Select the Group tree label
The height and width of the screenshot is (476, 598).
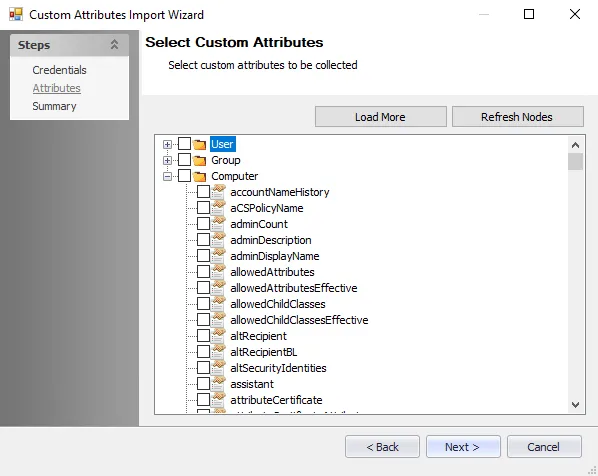pos(226,160)
